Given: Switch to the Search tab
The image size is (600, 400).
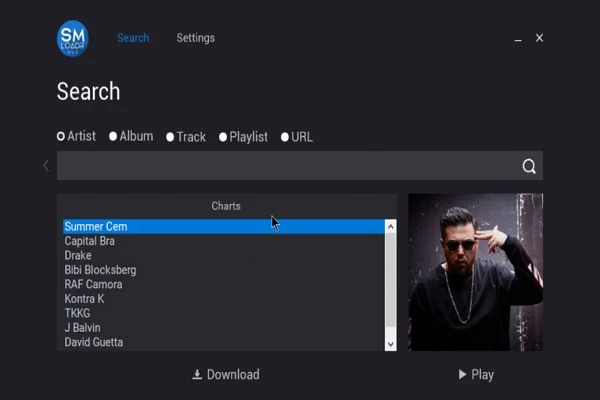Looking at the screenshot, I should (133, 38).
